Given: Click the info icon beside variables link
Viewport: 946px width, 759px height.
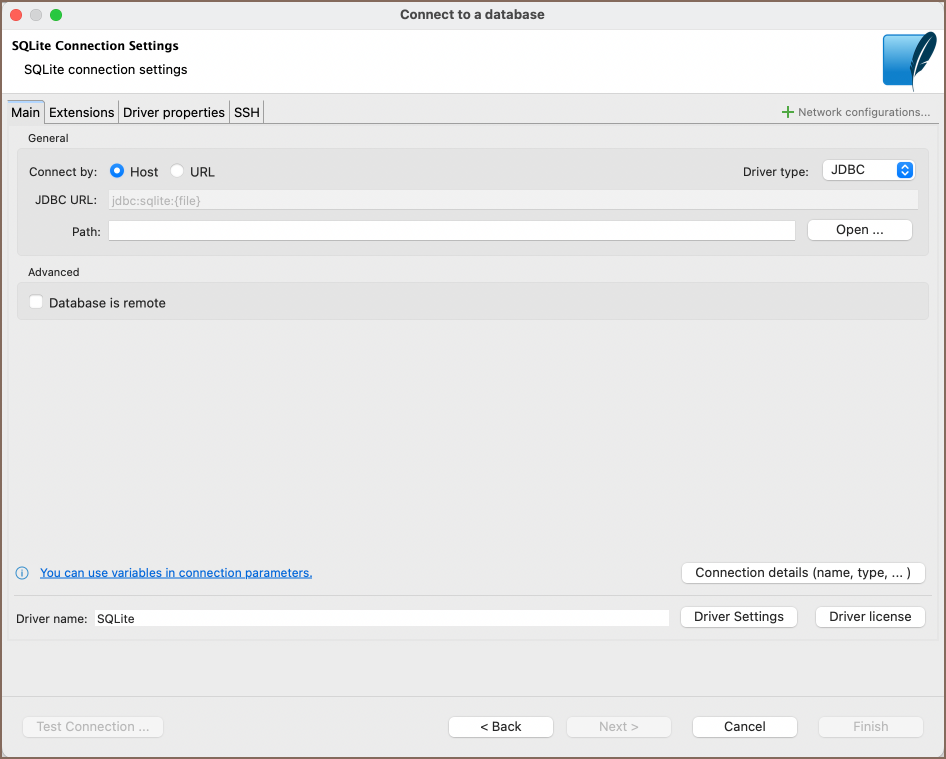Looking at the screenshot, I should tap(22, 573).
